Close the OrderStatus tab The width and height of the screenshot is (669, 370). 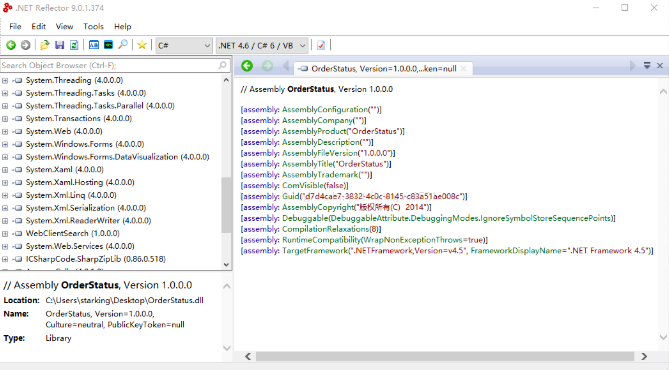tap(464, 68)
